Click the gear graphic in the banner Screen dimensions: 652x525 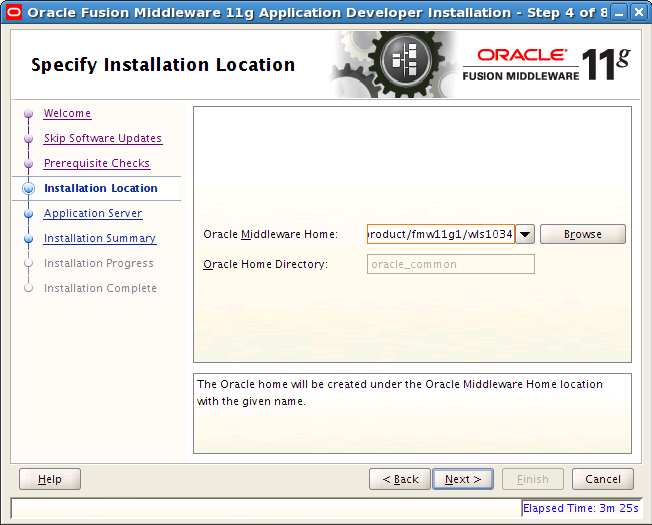(395, 64)
